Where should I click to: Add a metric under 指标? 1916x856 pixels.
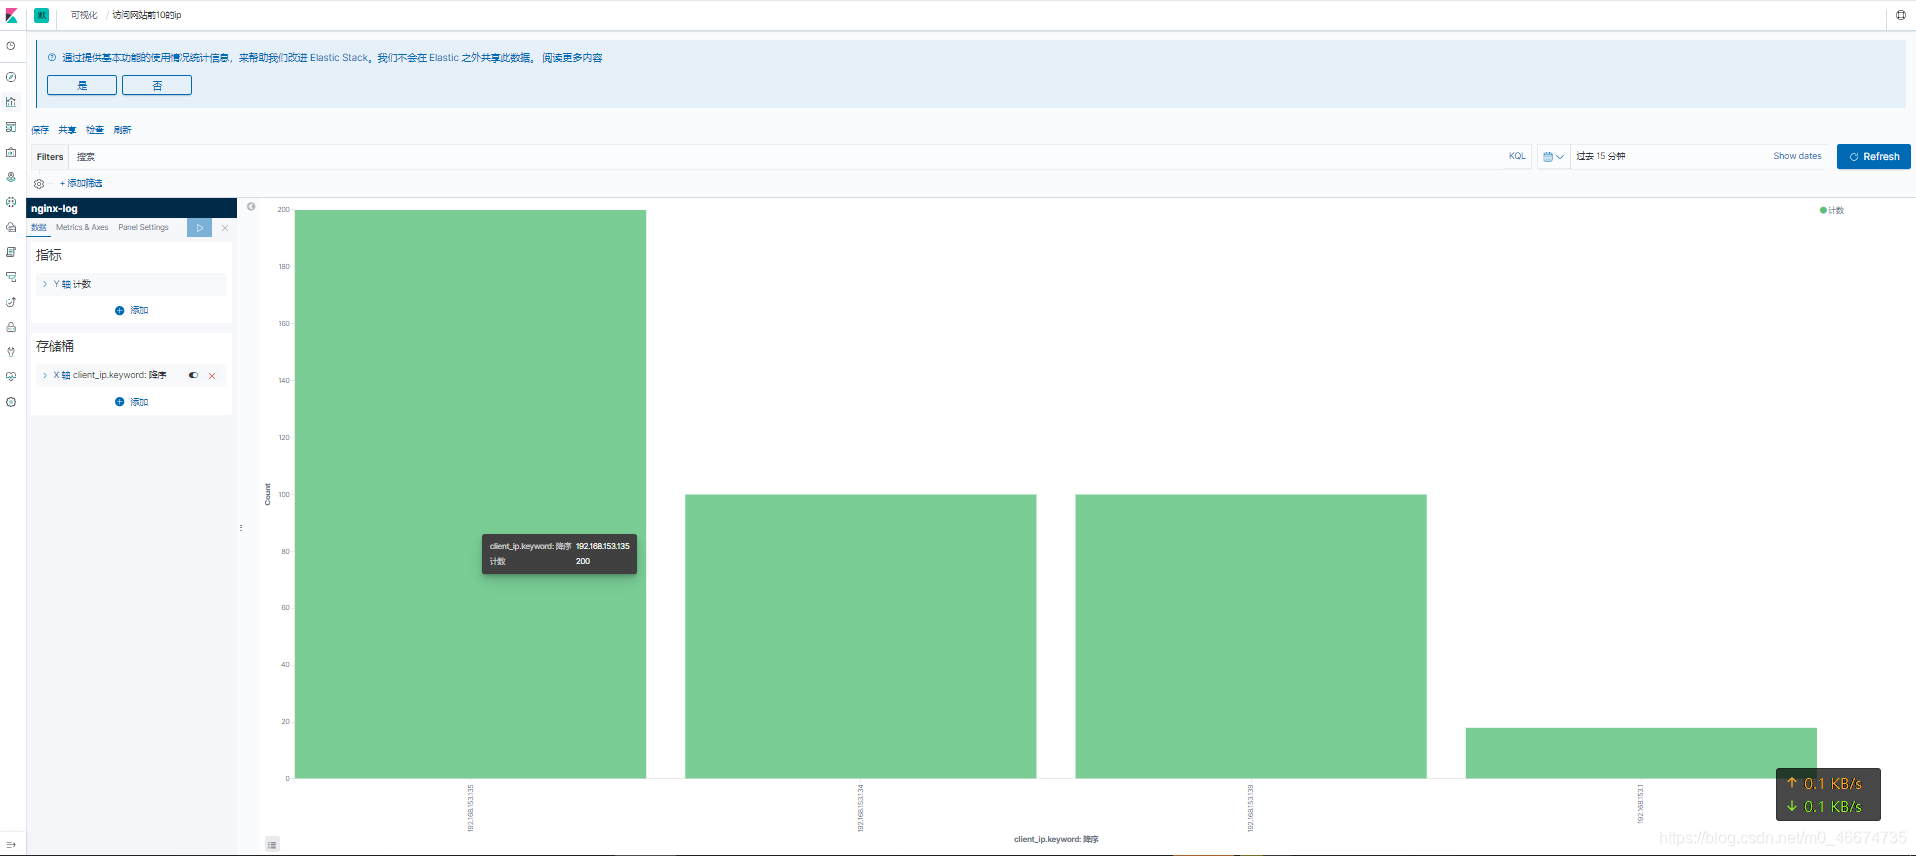[x=131, y=311]
